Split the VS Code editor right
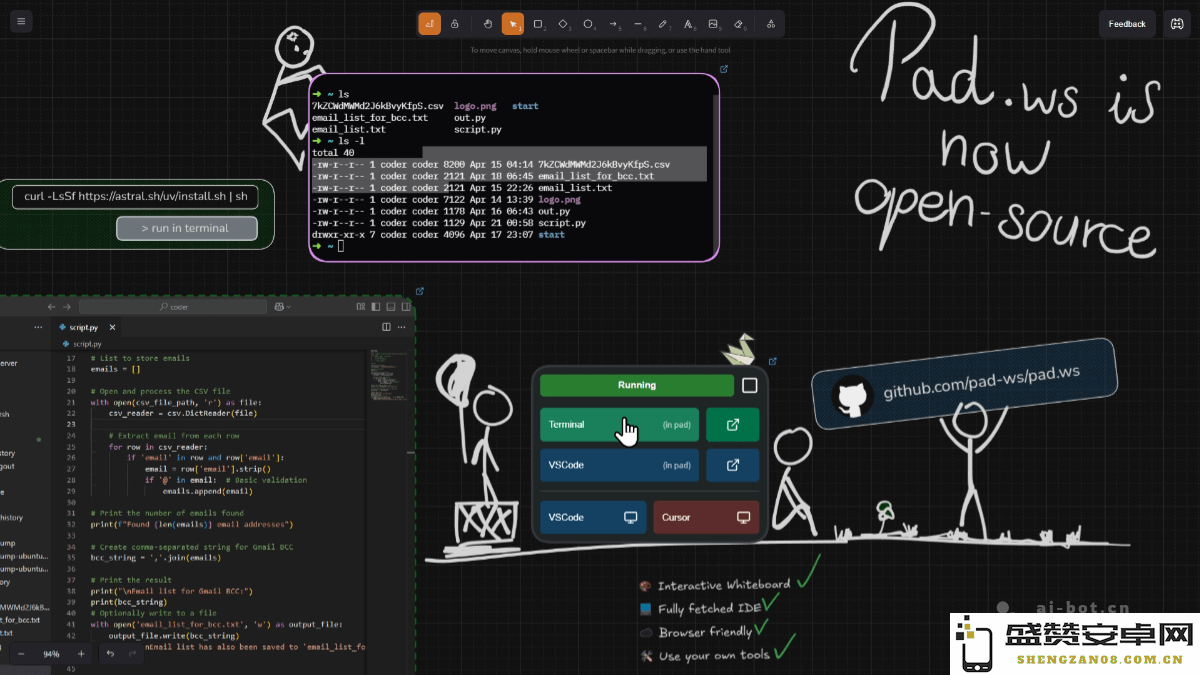 [x=387, y=327]
